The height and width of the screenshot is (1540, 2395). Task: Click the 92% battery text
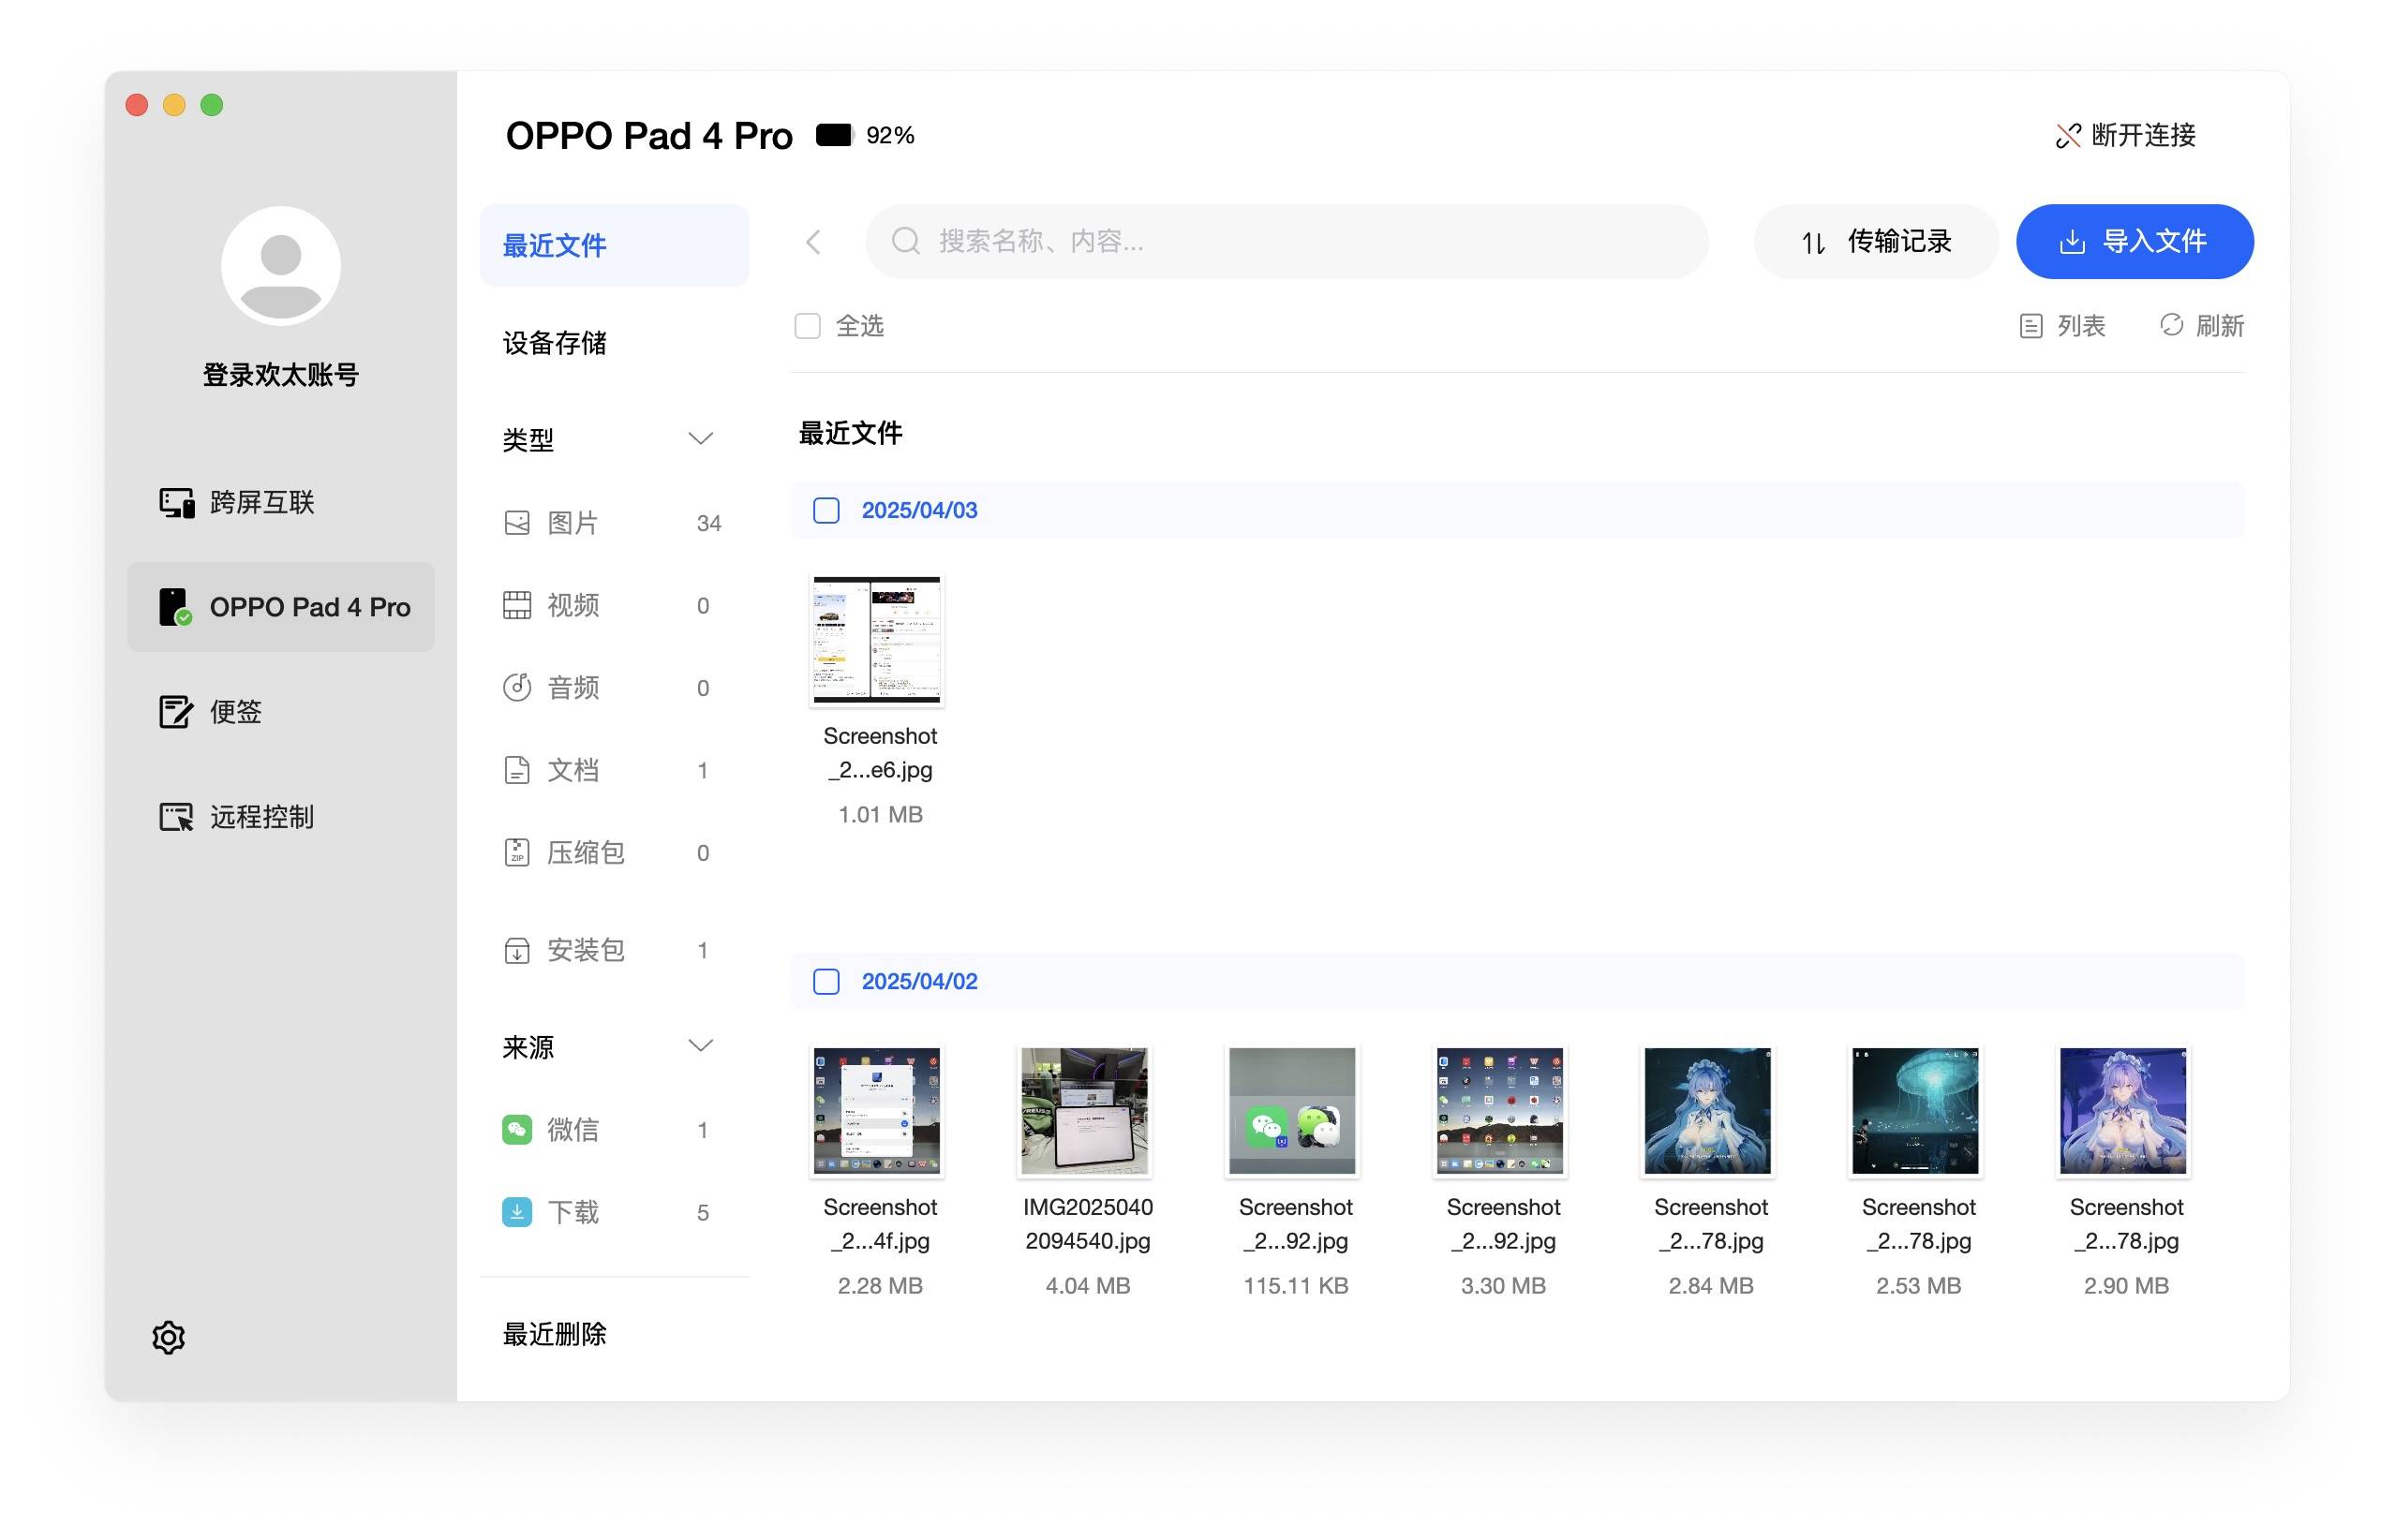click(x=890, y=135)
